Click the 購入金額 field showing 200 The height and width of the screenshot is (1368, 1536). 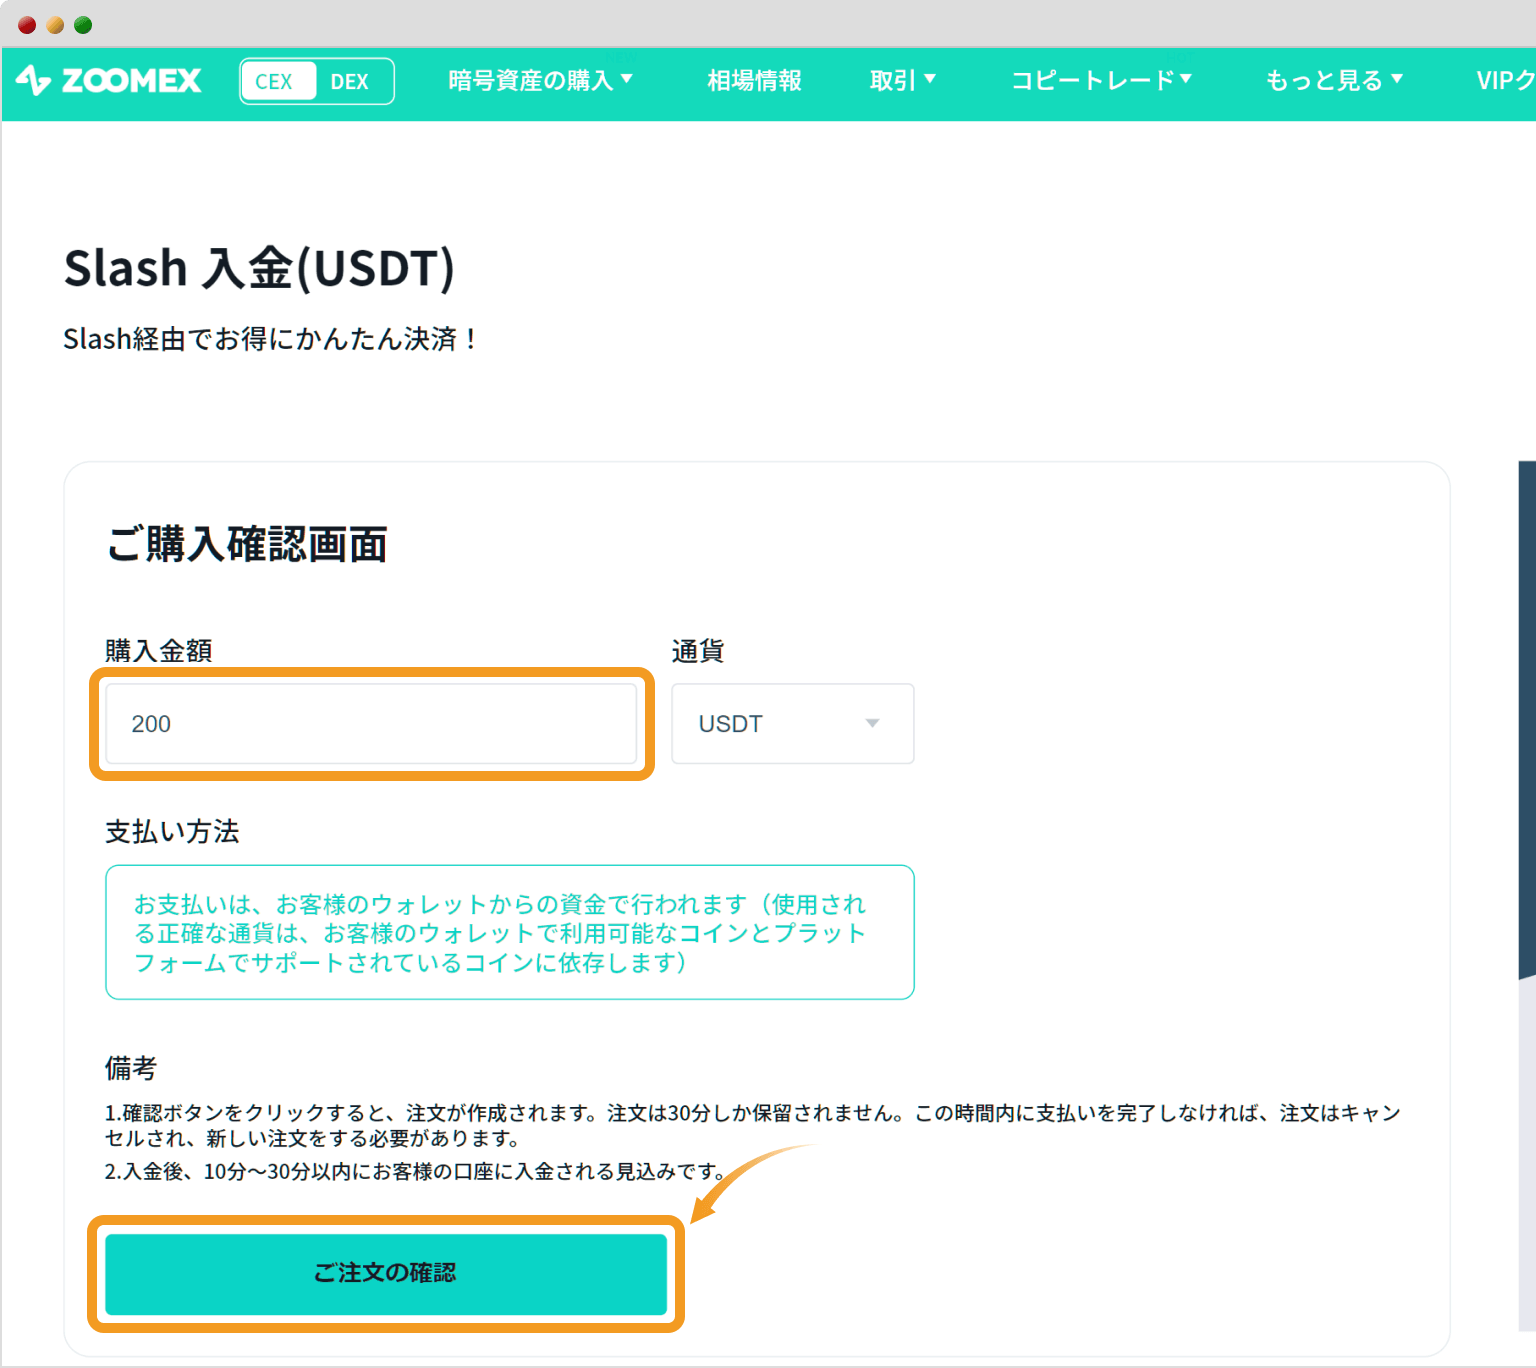click(373, 723)
